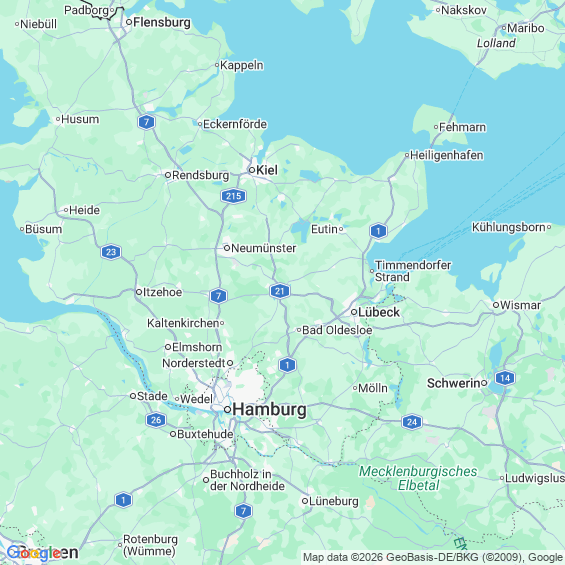Screen dimensions: 565x565
Task: Select the A21 highway shield icon
Action: click(280, 291)
